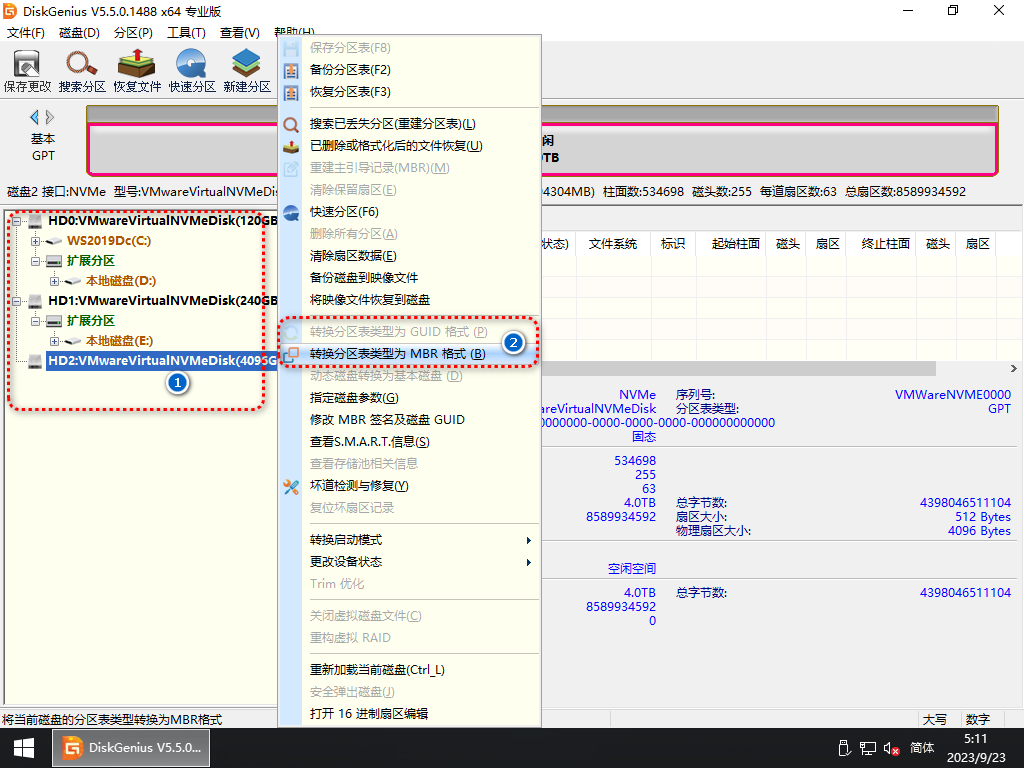Click the horizontal scrollbar right arrow

tap(1015, 369)
